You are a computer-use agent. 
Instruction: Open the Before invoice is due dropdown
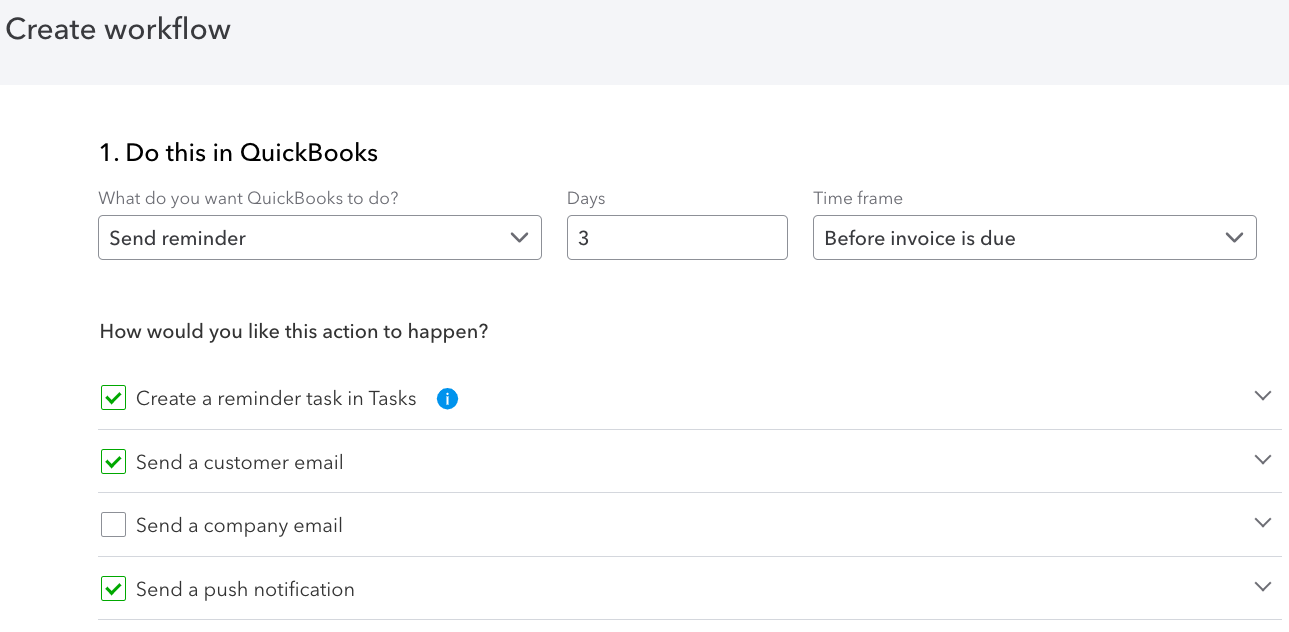pos(1034,238)
